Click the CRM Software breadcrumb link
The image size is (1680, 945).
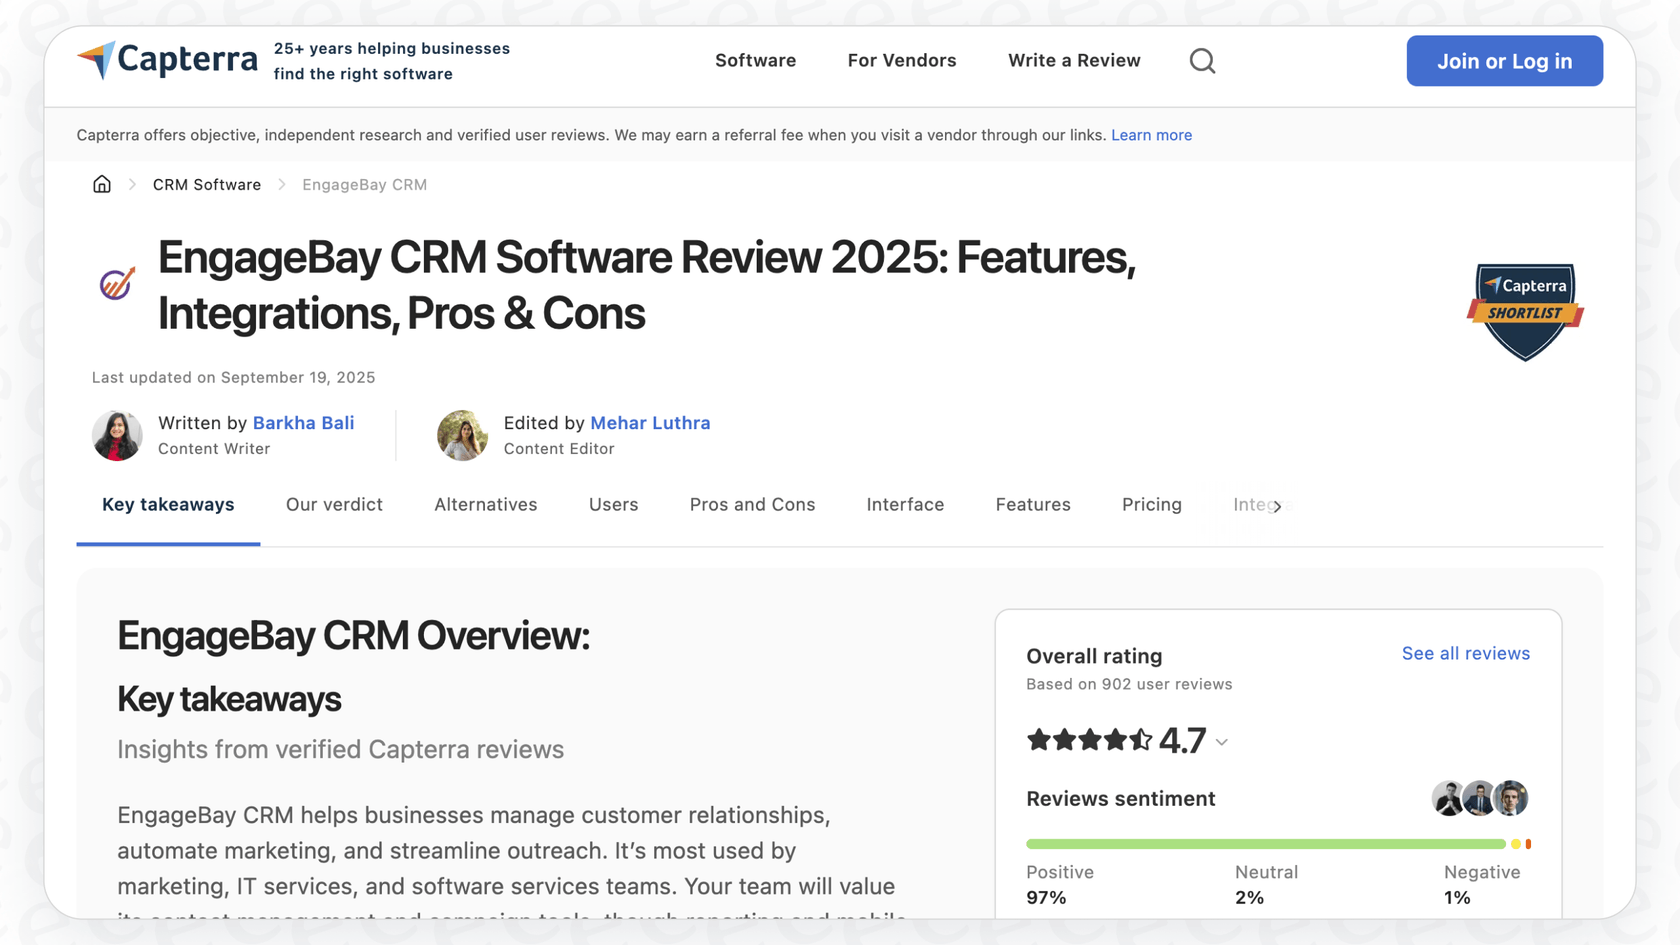click(207, 184)
